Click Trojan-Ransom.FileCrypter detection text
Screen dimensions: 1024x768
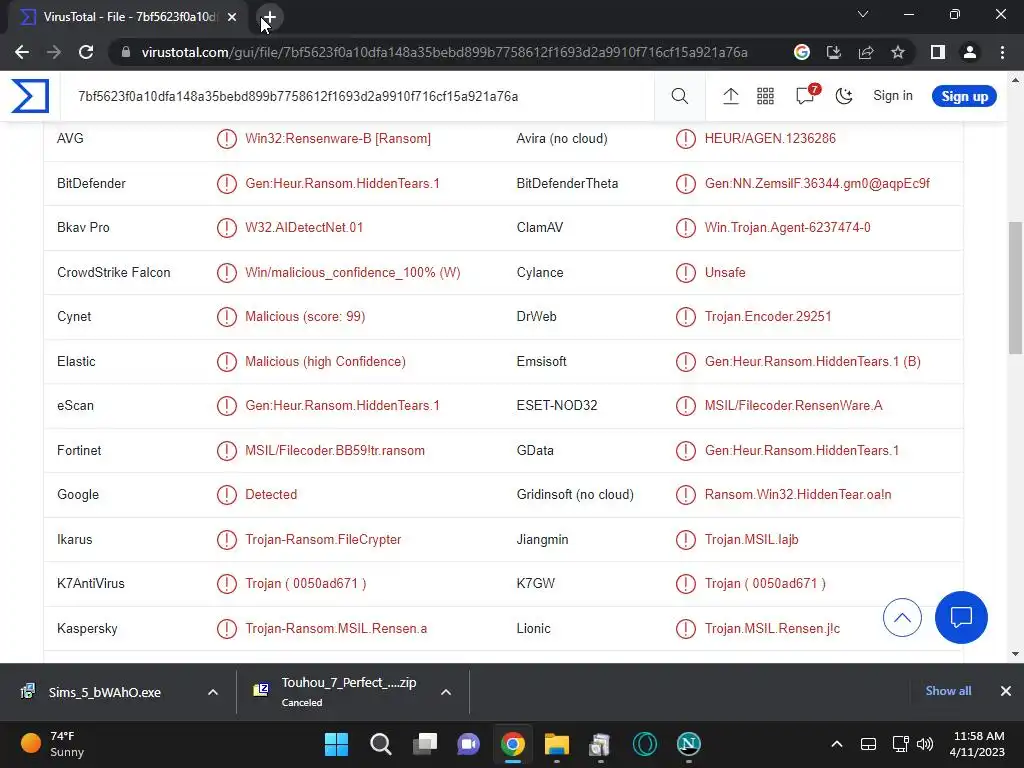323,539
